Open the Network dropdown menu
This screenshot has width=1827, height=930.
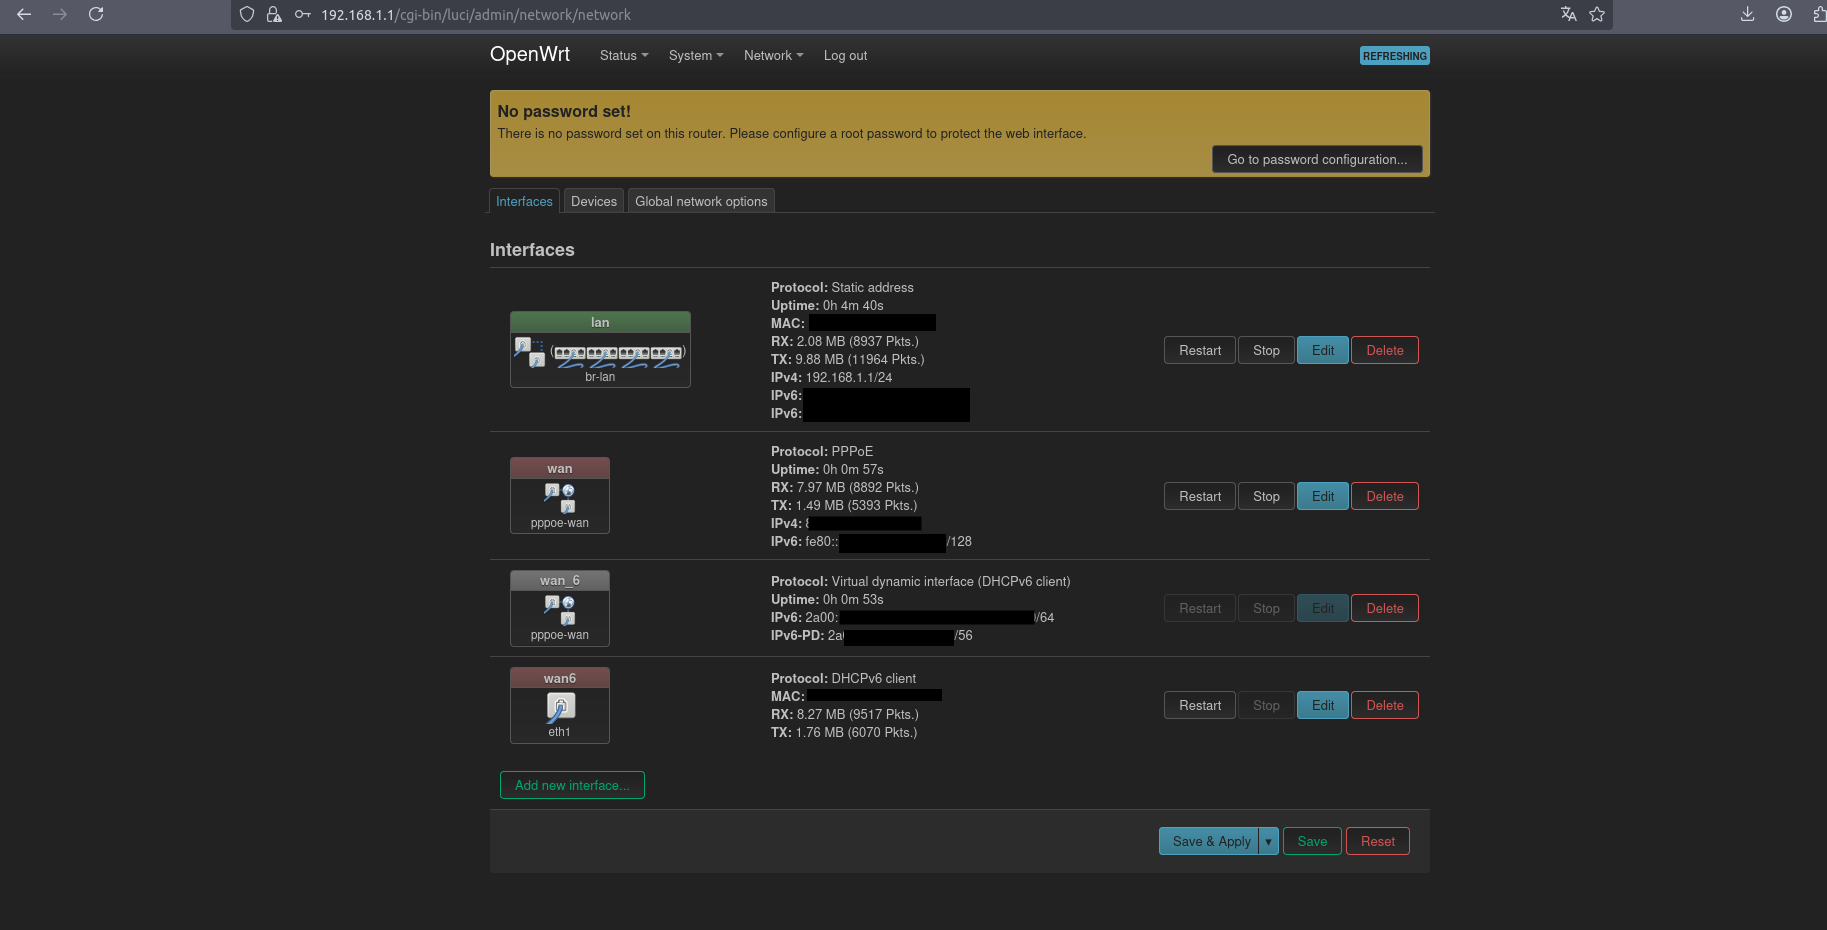click(x=773, y=56)
